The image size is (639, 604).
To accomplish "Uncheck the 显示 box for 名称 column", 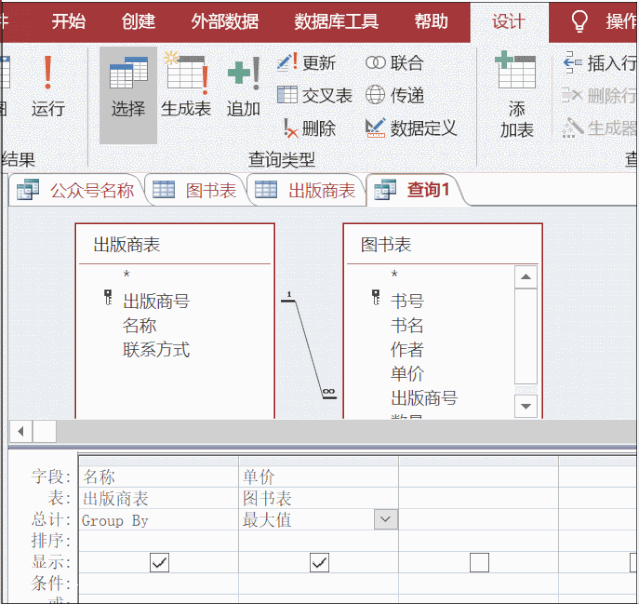I will point(159,563).
